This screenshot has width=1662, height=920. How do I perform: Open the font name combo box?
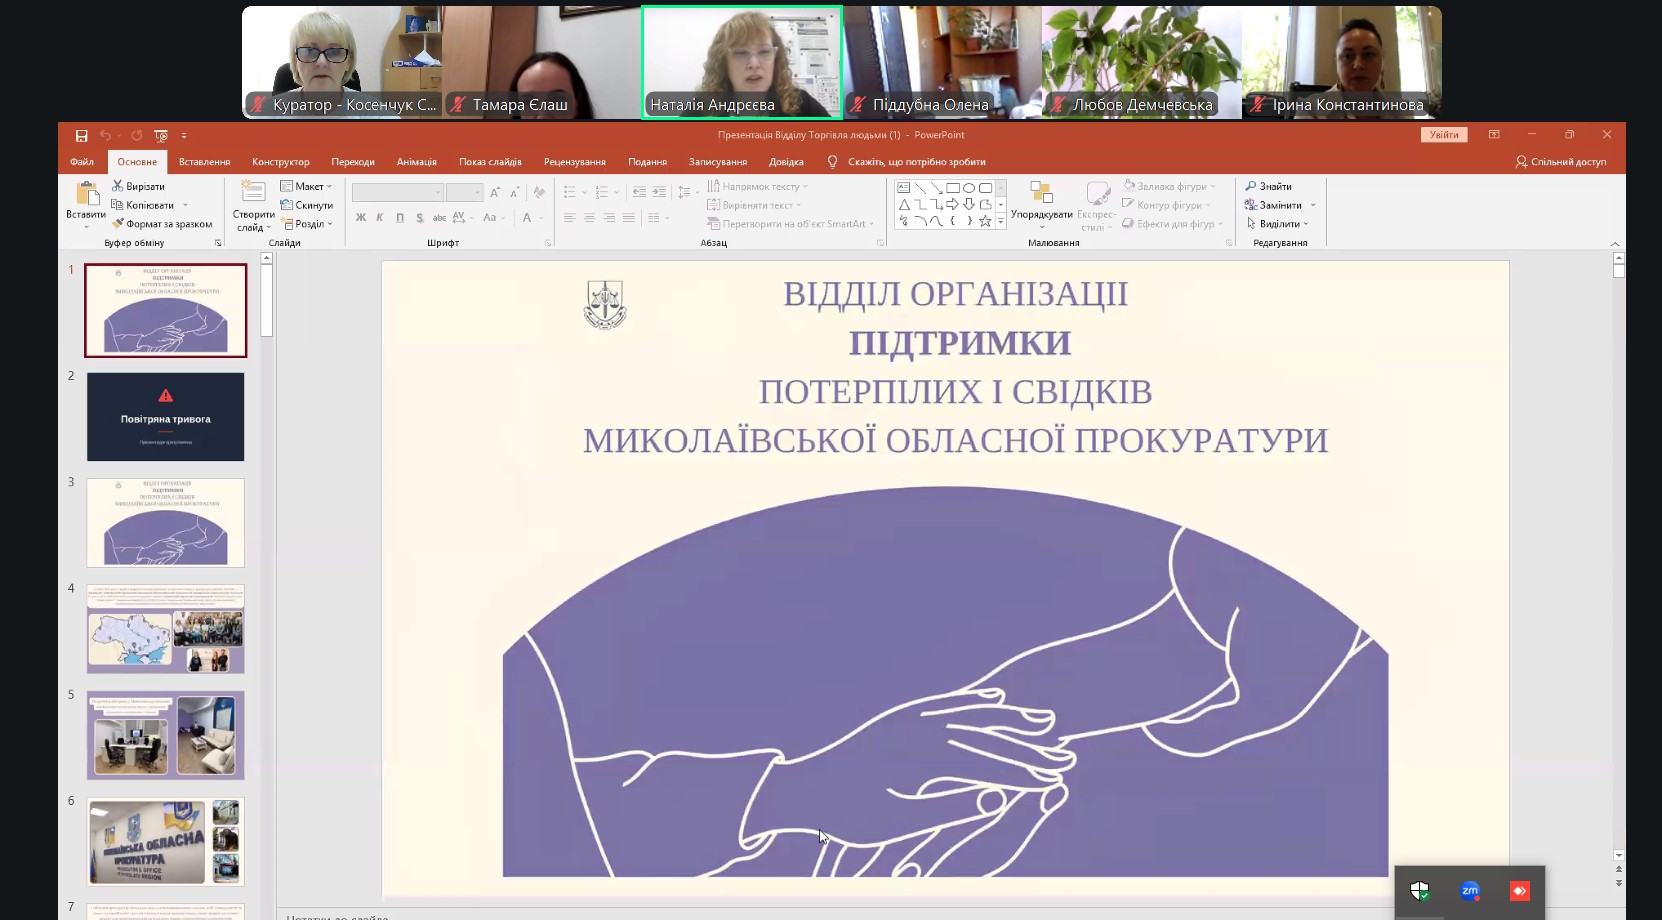point(397,192)
